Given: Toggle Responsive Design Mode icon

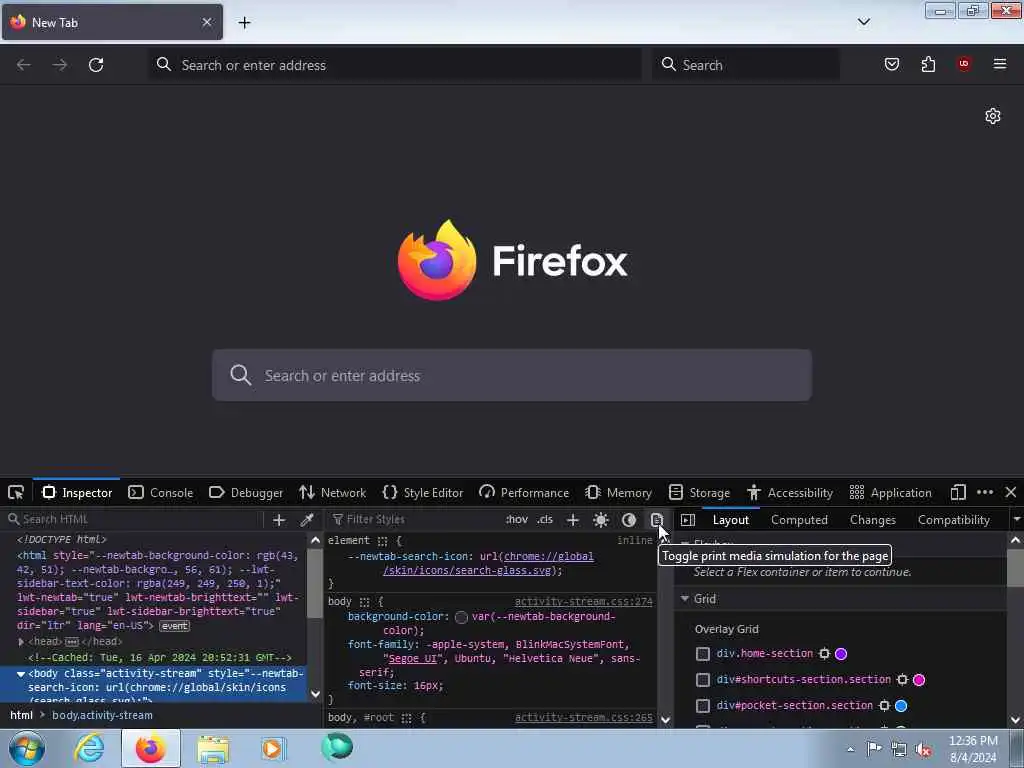Looking at the screenshot, I should [958, 492].
